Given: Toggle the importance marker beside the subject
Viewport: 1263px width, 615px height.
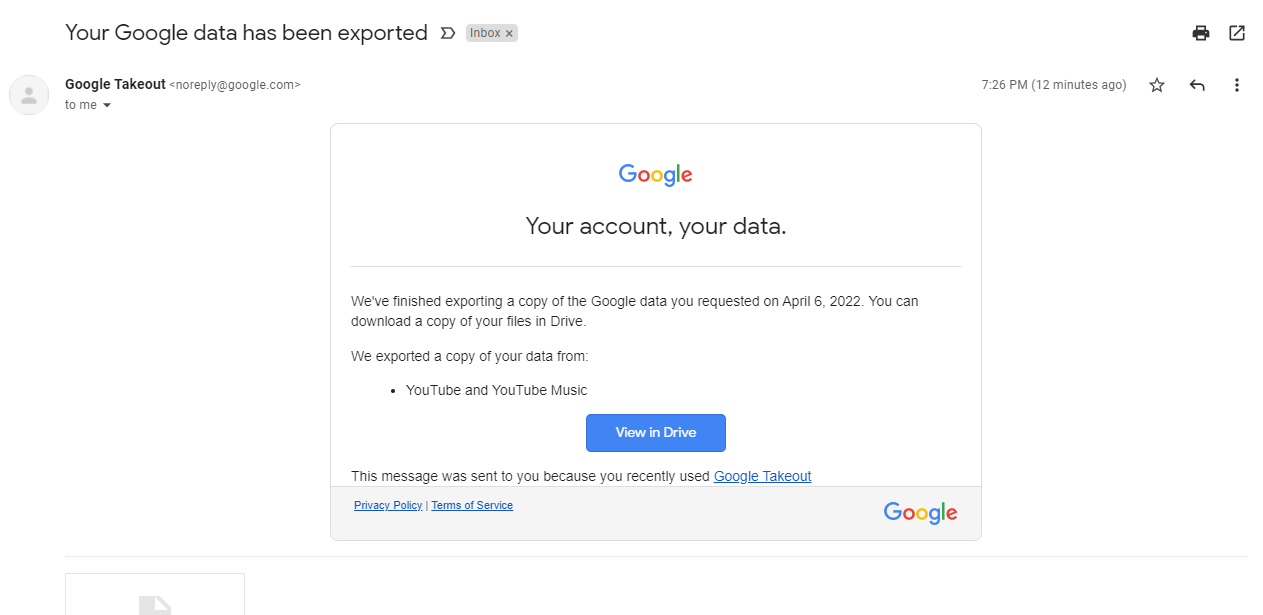Looking at the screenshot, I should point(448,33).
